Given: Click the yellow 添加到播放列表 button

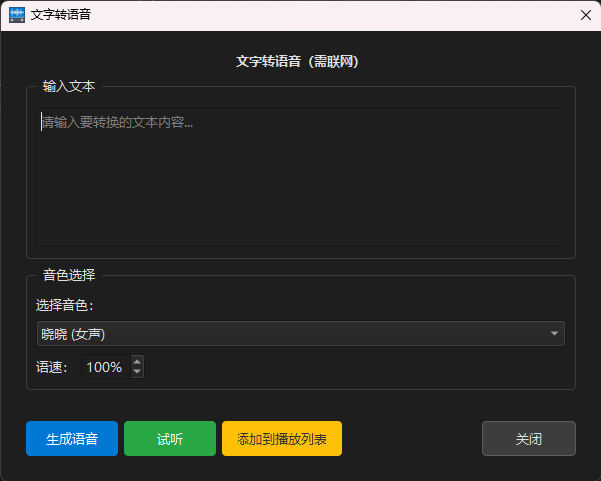Looking at the screenshot, I should tap(282, 438).
